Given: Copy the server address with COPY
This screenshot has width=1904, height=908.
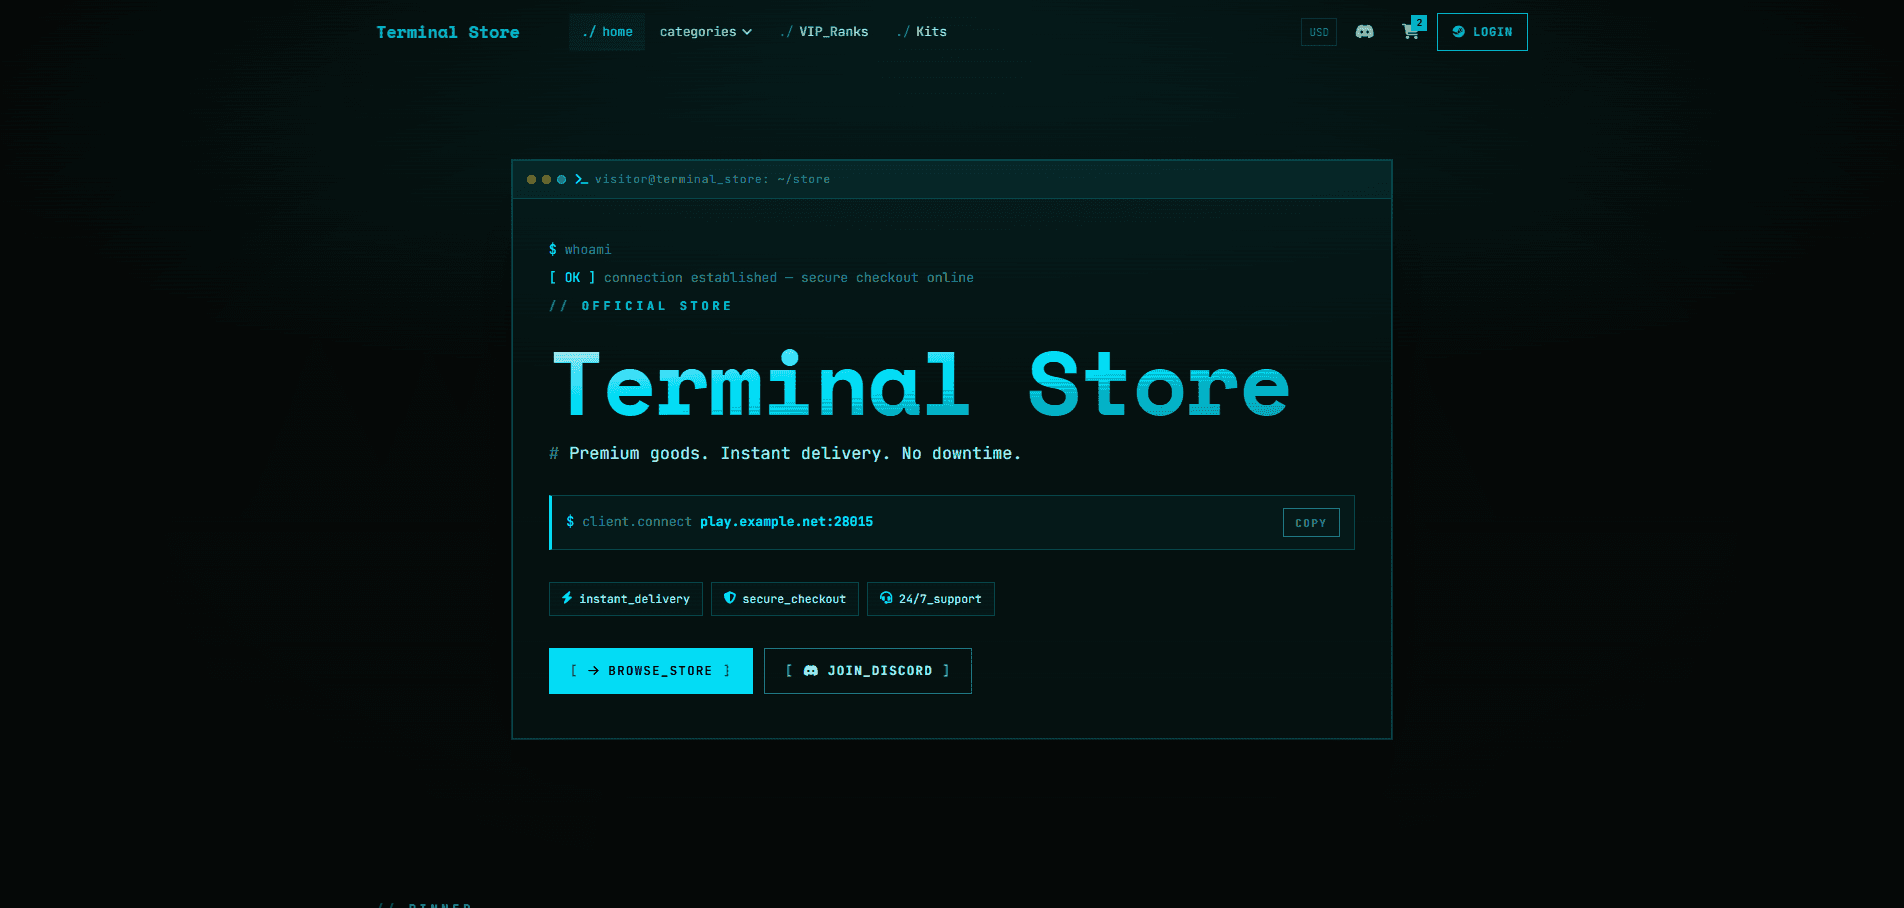Looking at the screenshot, I should [x=1311, y=523].
